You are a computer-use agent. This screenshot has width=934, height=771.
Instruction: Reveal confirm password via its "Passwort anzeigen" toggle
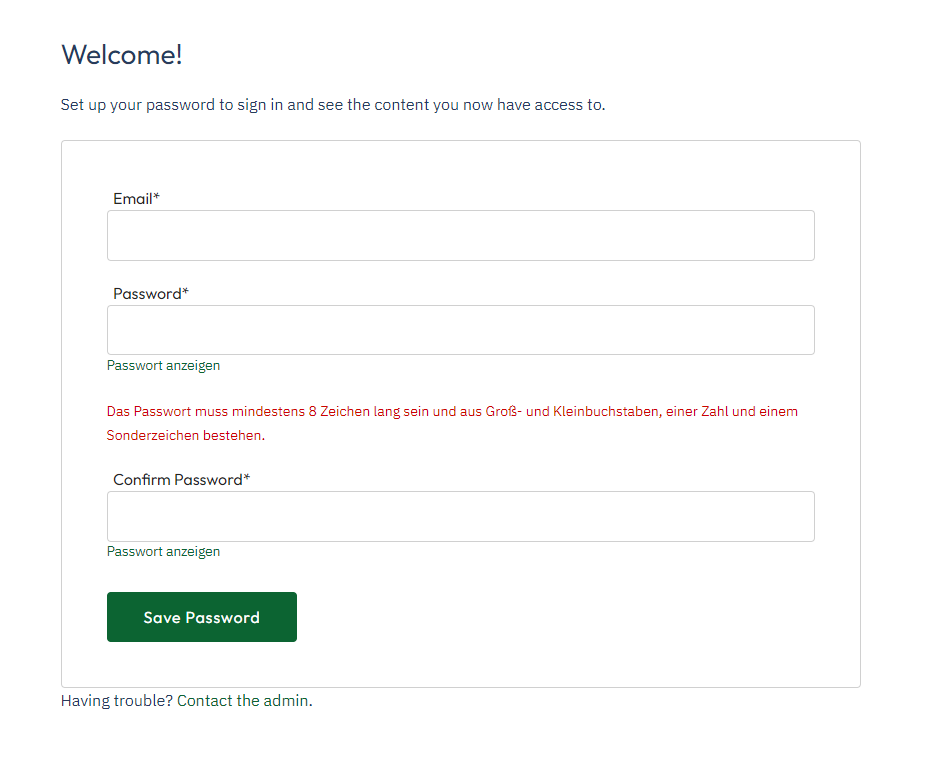tap(163, 551)
